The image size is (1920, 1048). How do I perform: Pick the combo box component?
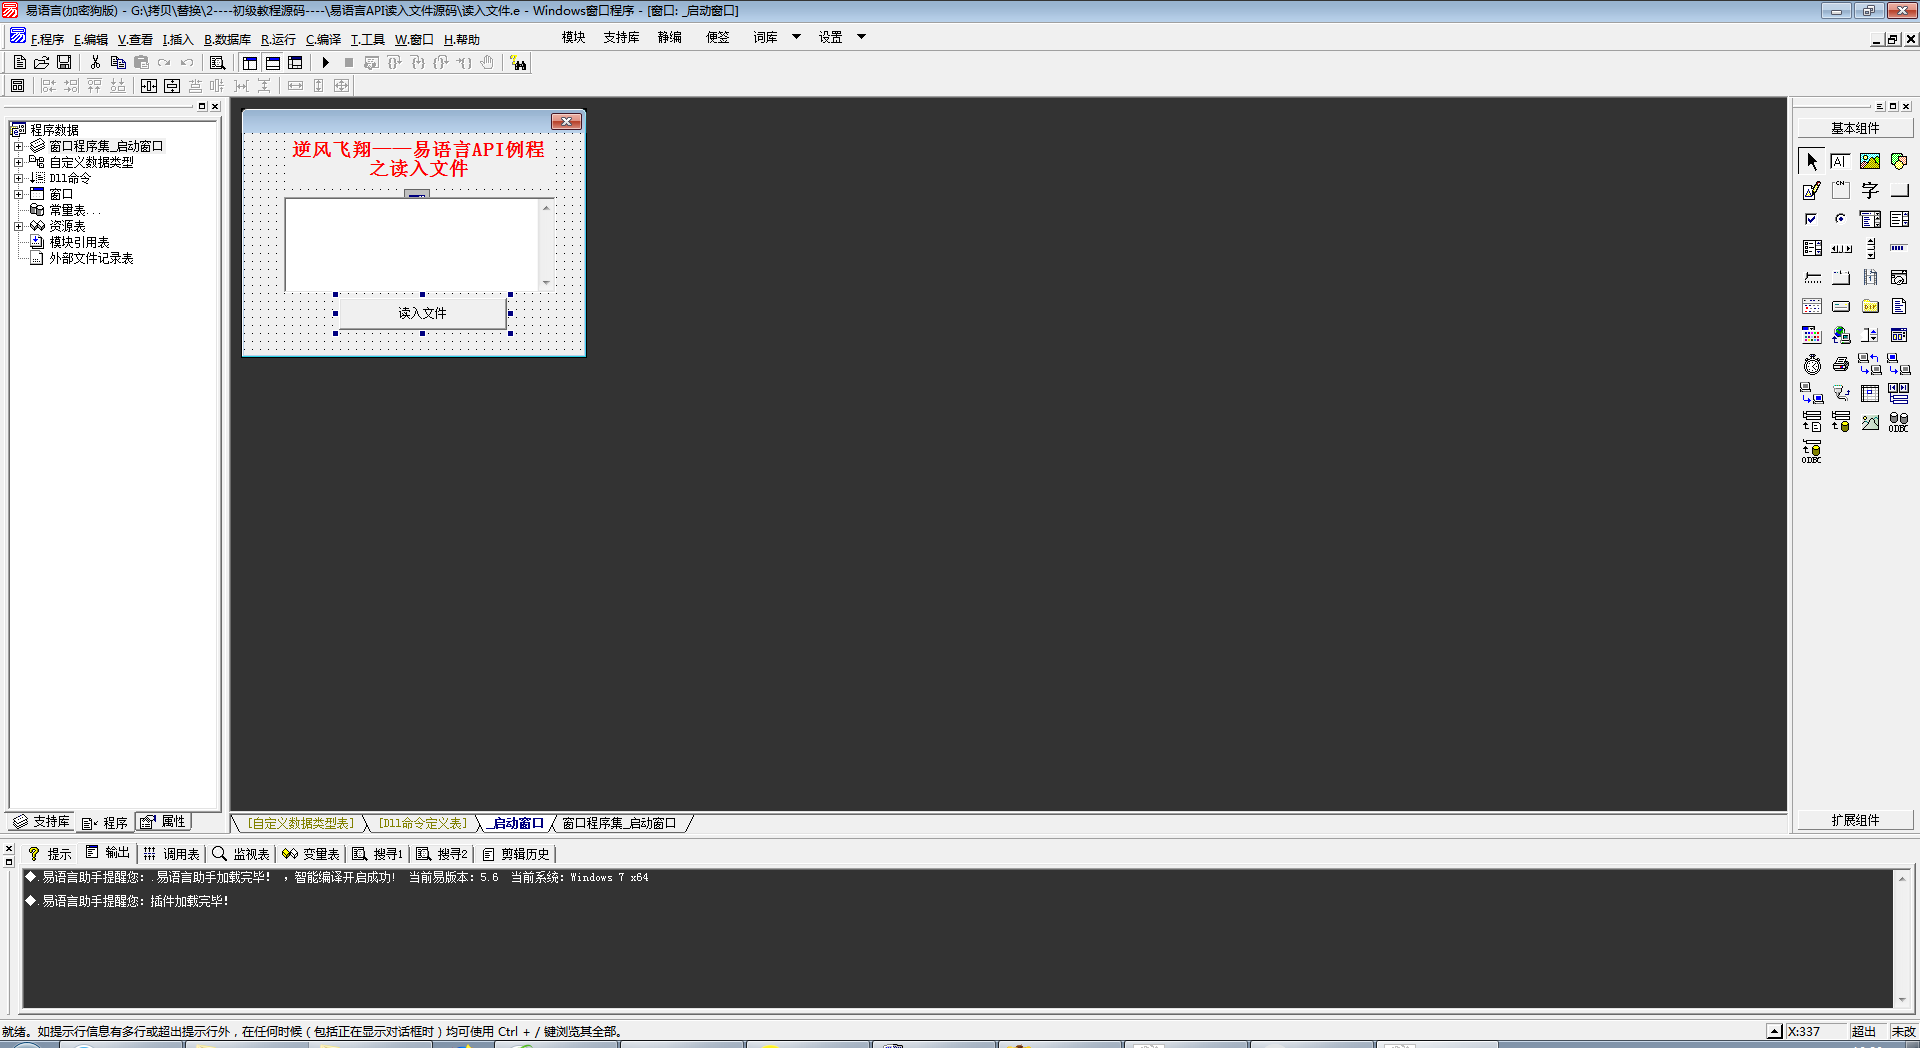1870,219
